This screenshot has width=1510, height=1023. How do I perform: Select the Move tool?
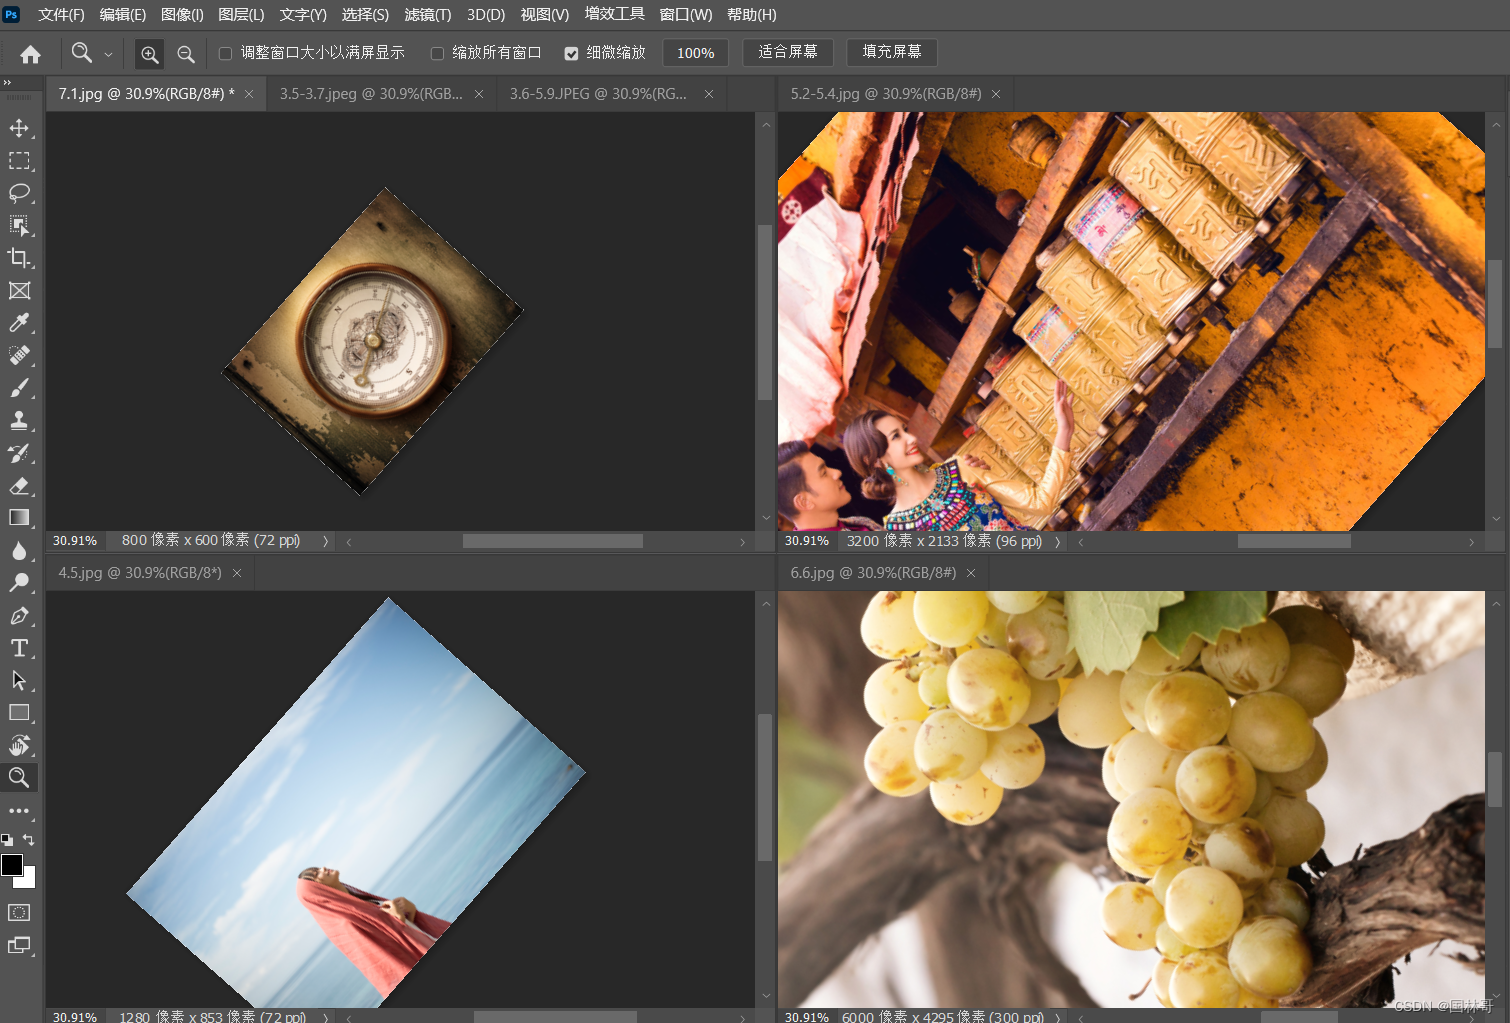point(19,128)
